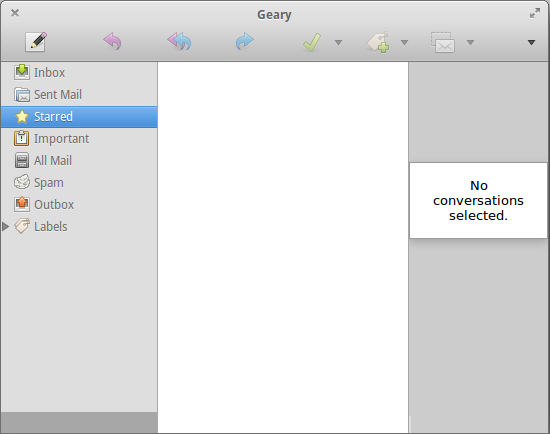Click the 'No conversations selected.' message
The image size is (550, 434).
click(x=478, y=200)
